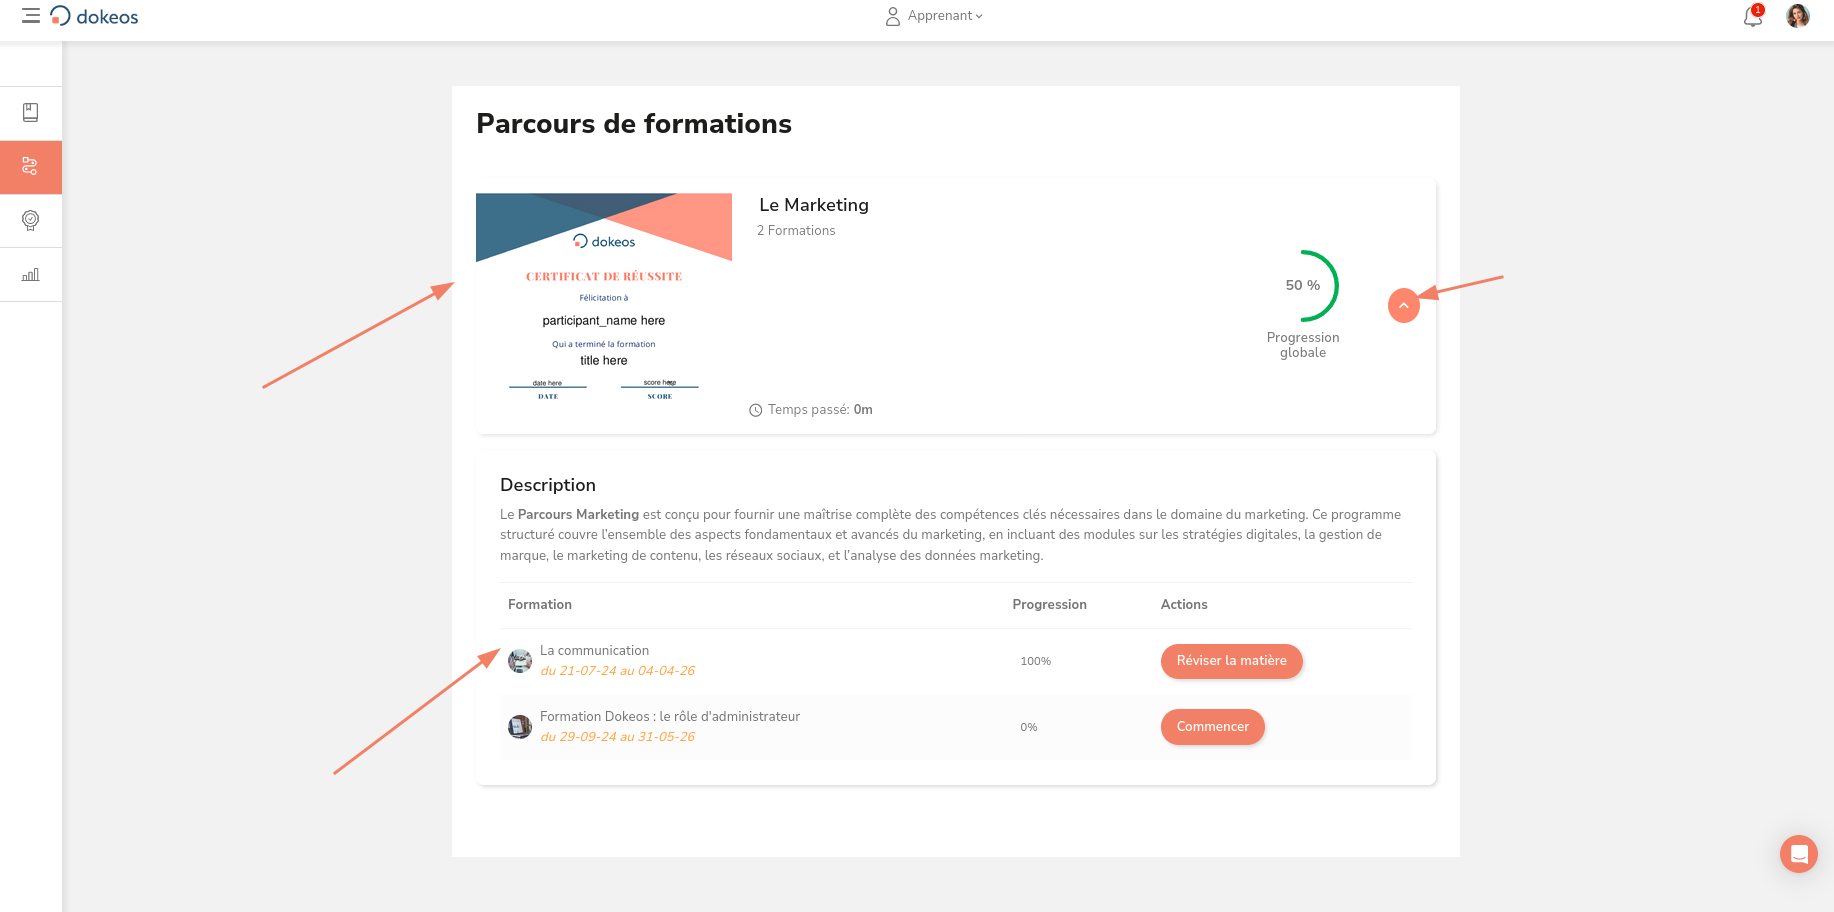Viewport: 1834px width, 912px height.
Task: Click the Le Marketing path title
Action: pos(814,205)
